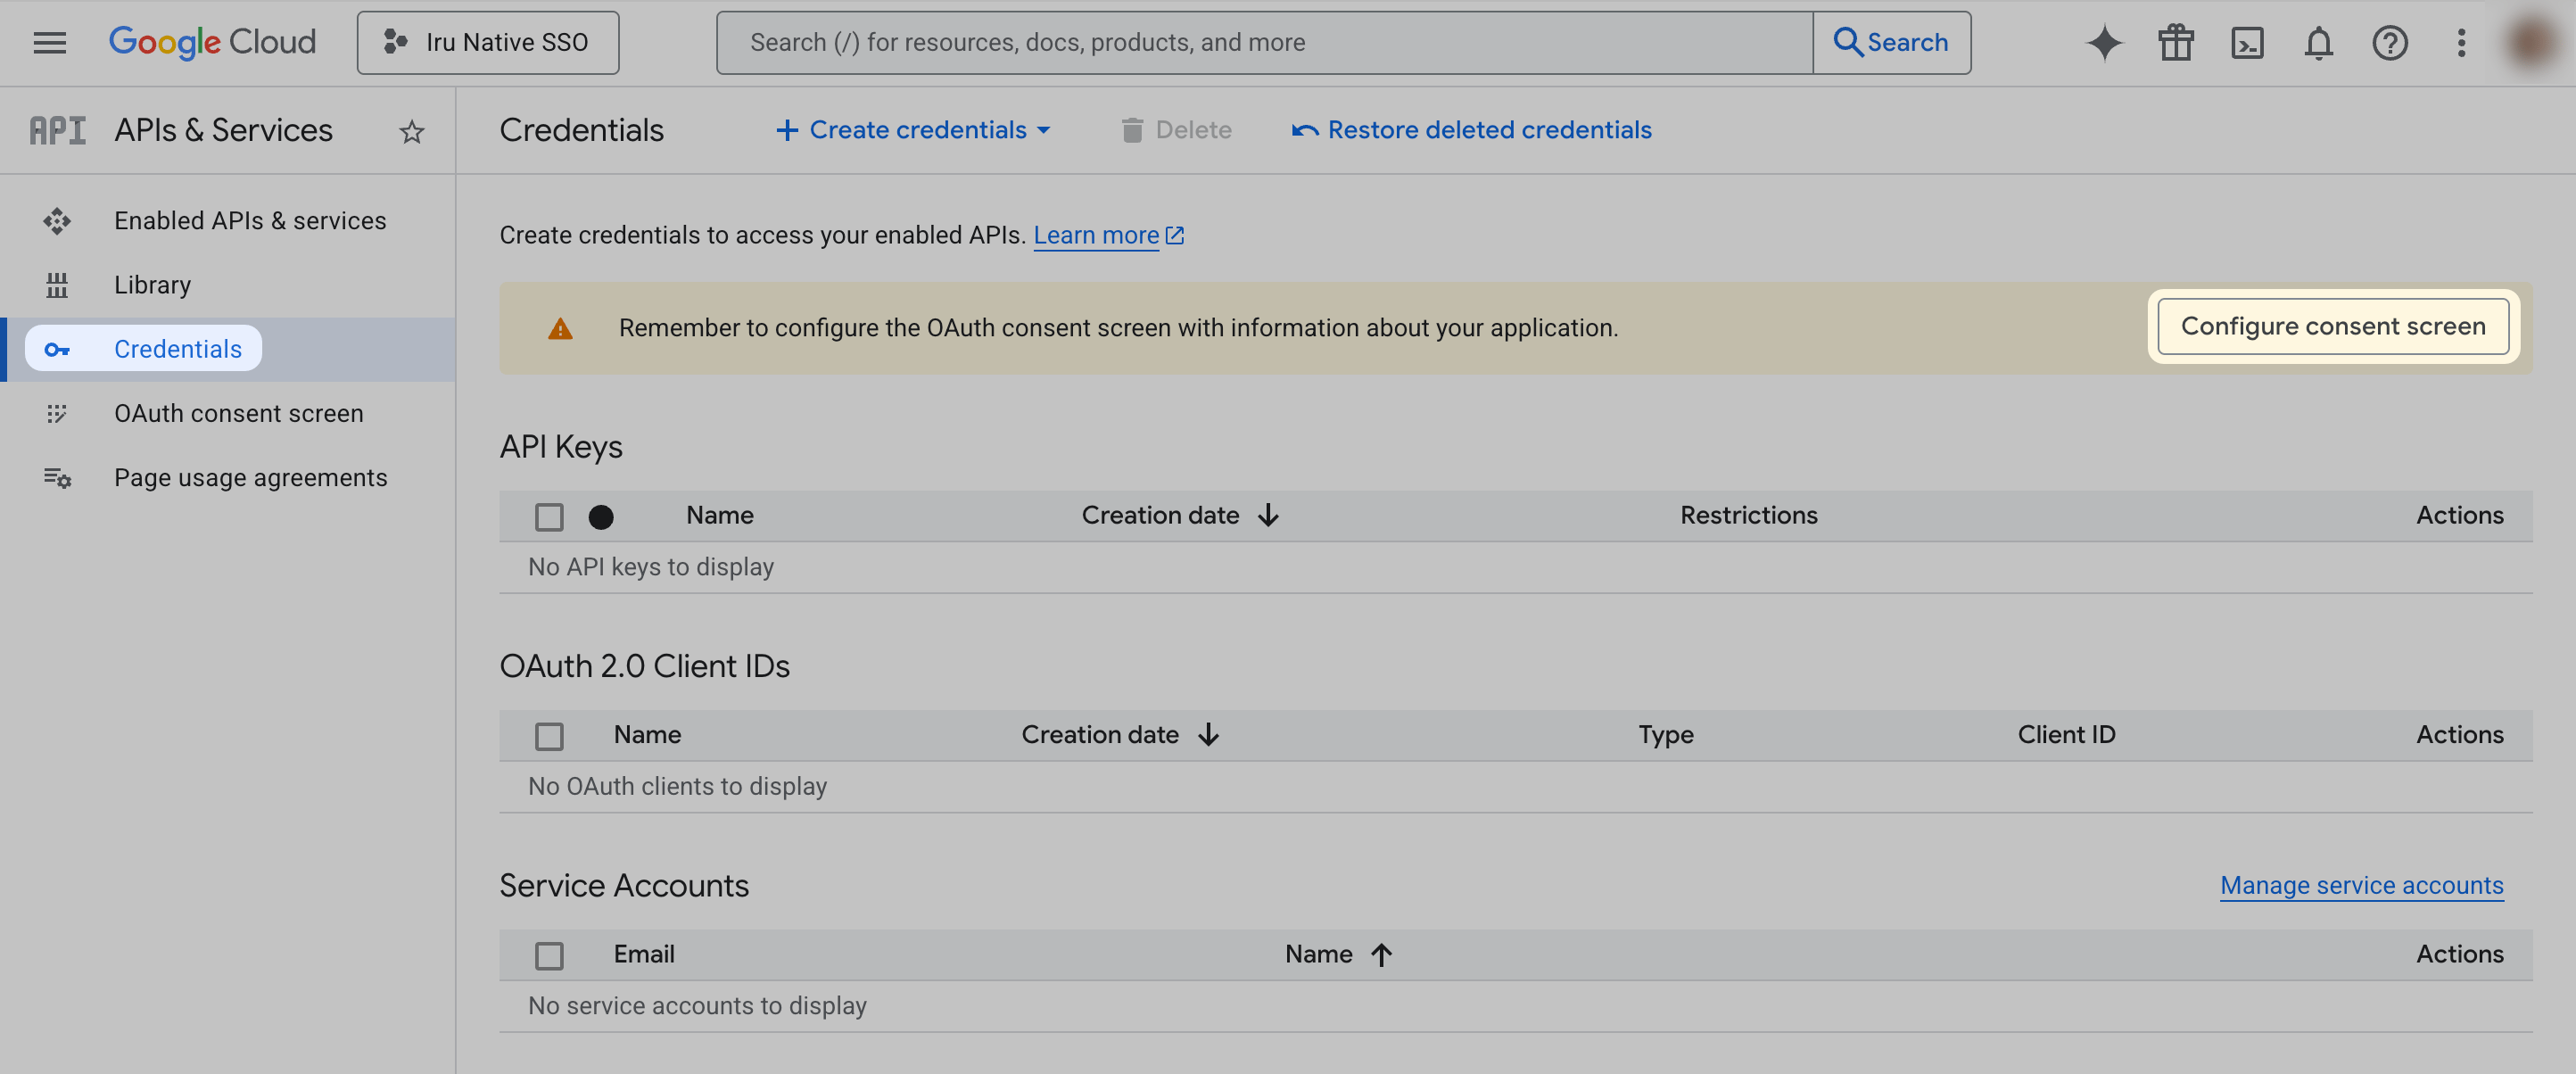This screenshot has width=2576, height=1074.
Task: Click 'No API keys to display' text
Action: tap(651, 568)
